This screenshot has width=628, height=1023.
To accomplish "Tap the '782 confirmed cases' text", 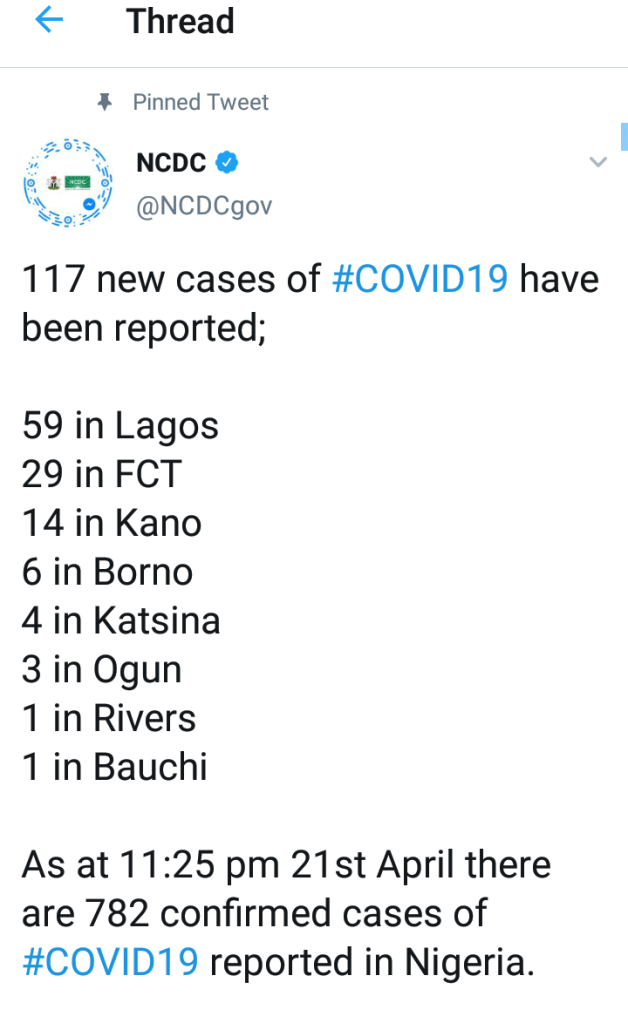I will click(x=290, y=912).
